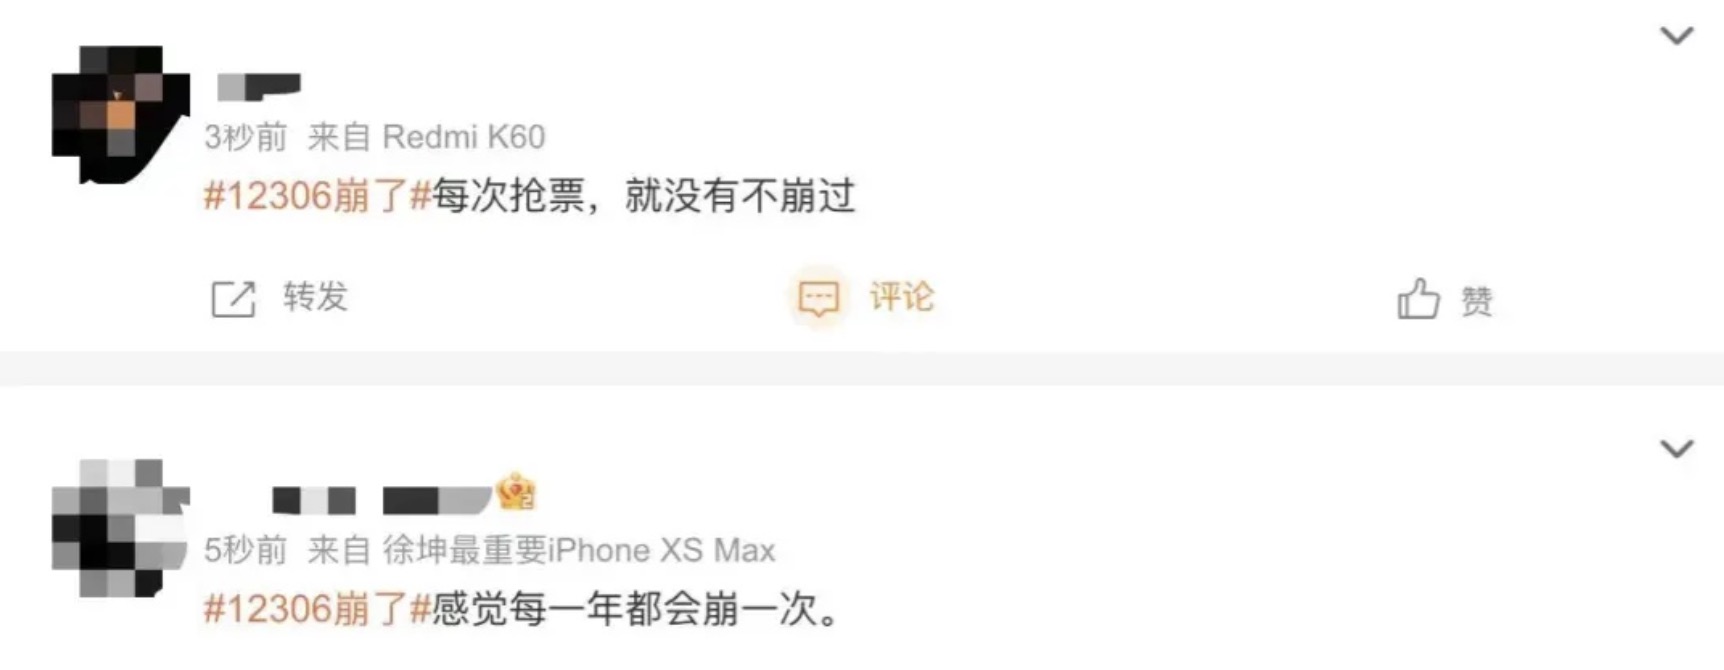Open the post text 每次抢票，就没有不崩过
Image resolution: width=1724 pixels, height=670 pixels.
pos(644,196)
